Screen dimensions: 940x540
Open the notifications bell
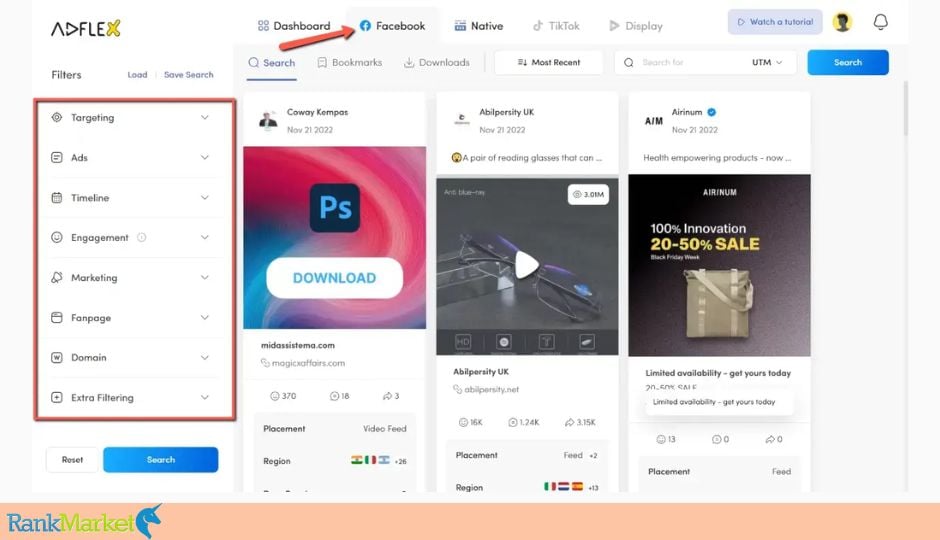pyautogui.click(x=880, y=22)
